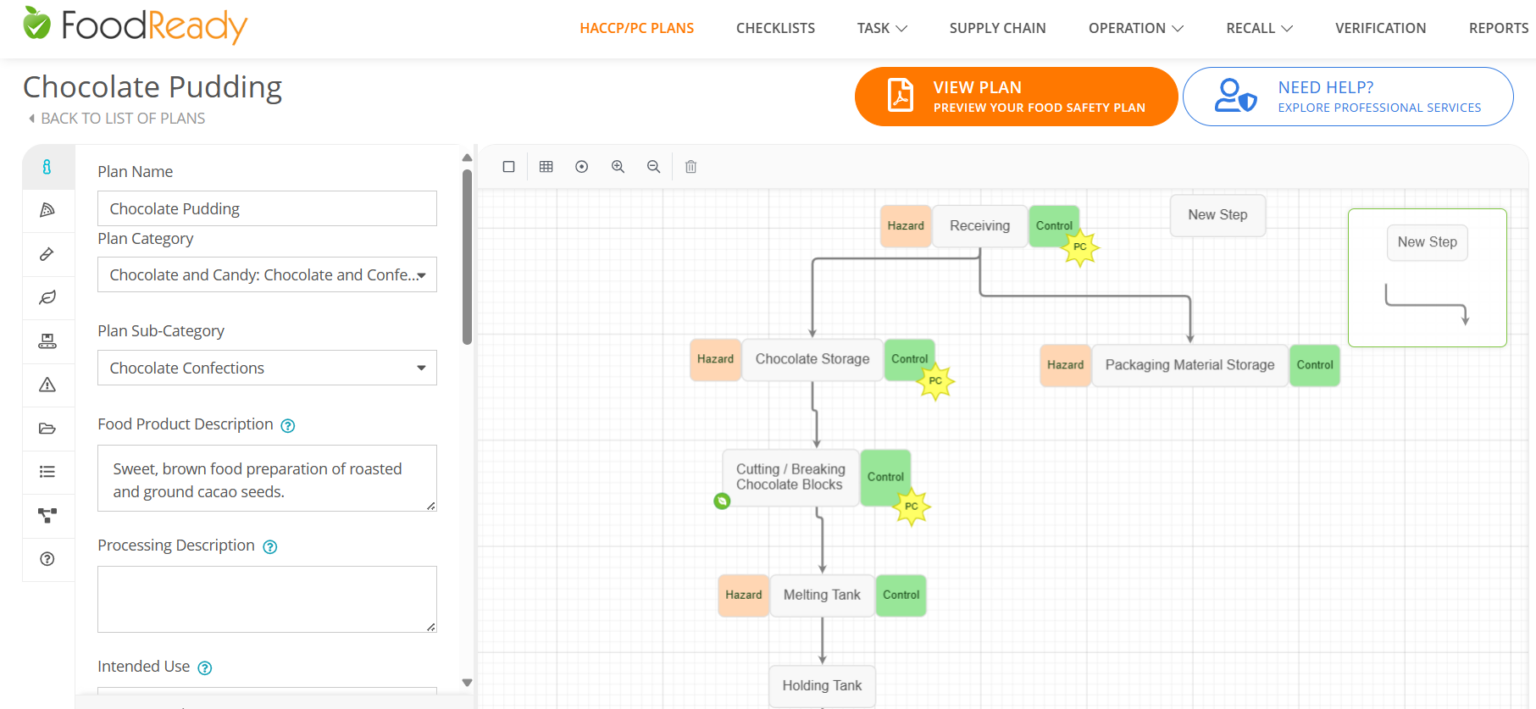Toggle the canvas grid icon
The width and height of the screenshot is (1536, 709).
[x=546, y=167]
